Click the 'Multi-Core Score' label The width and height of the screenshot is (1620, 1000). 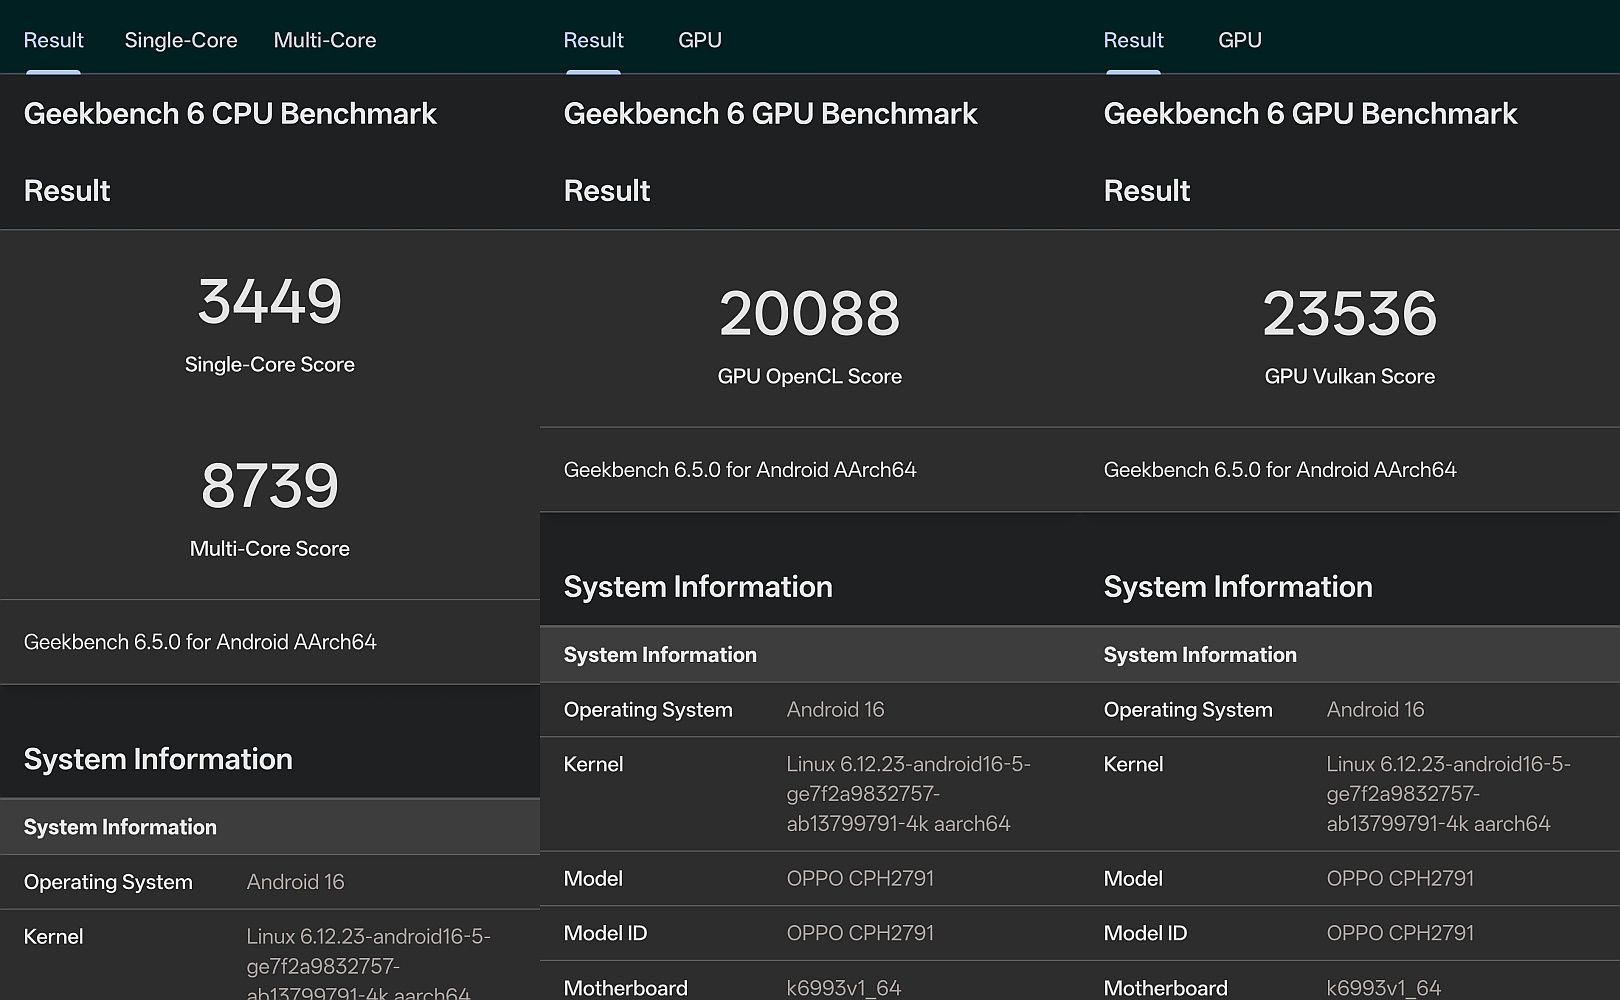tap(270, 548)
